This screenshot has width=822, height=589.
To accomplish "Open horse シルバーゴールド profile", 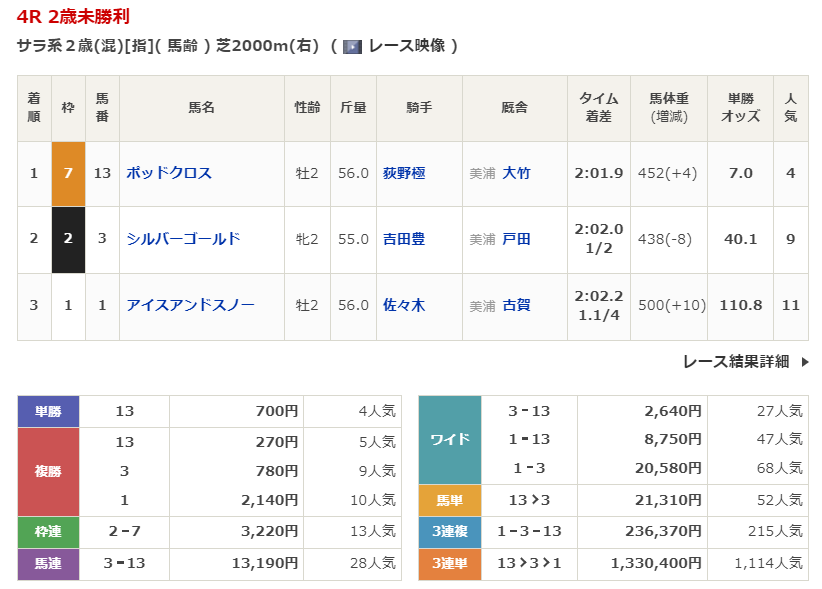I will pos(183,239).
